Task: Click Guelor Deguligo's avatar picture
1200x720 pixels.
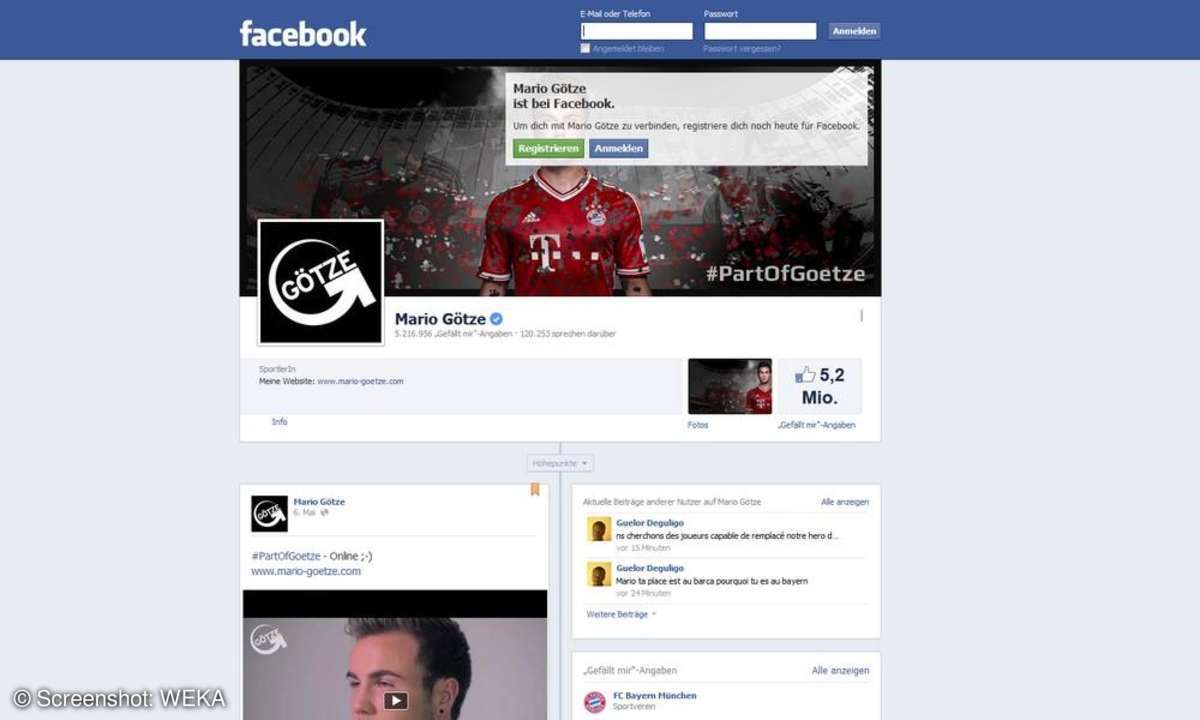Action: (x=600, y=527)
